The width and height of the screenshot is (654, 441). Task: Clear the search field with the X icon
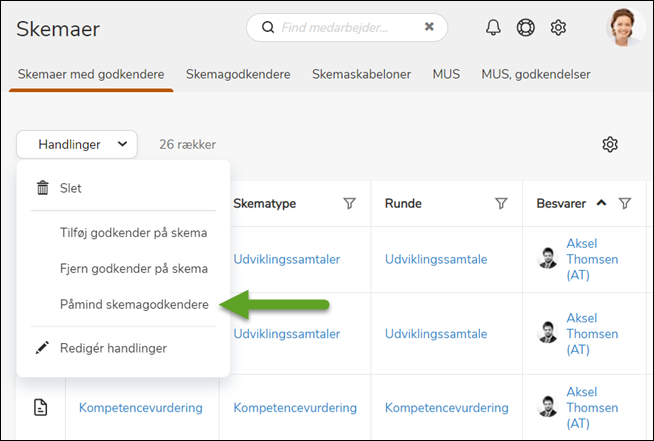(429, 28)
